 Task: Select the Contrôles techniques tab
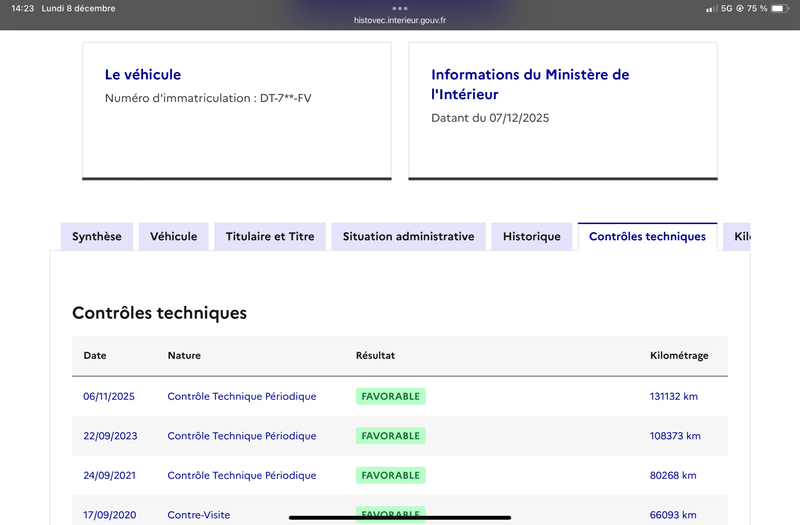pyautogui.click(x=647, y=237)
